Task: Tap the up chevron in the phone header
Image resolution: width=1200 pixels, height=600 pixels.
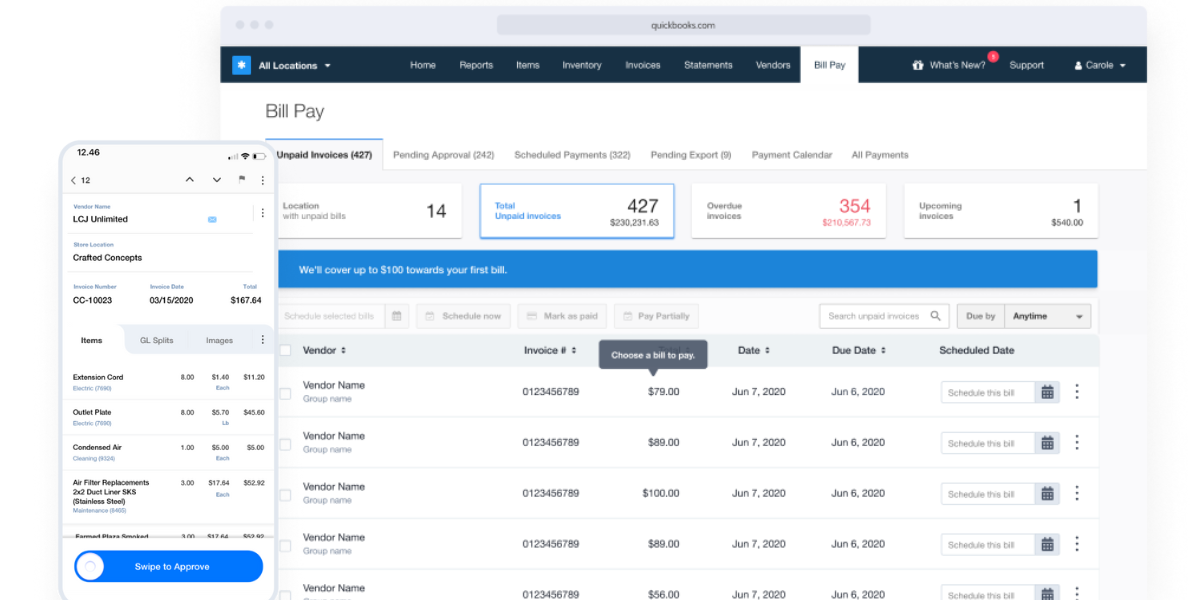Action: point(189,180)
